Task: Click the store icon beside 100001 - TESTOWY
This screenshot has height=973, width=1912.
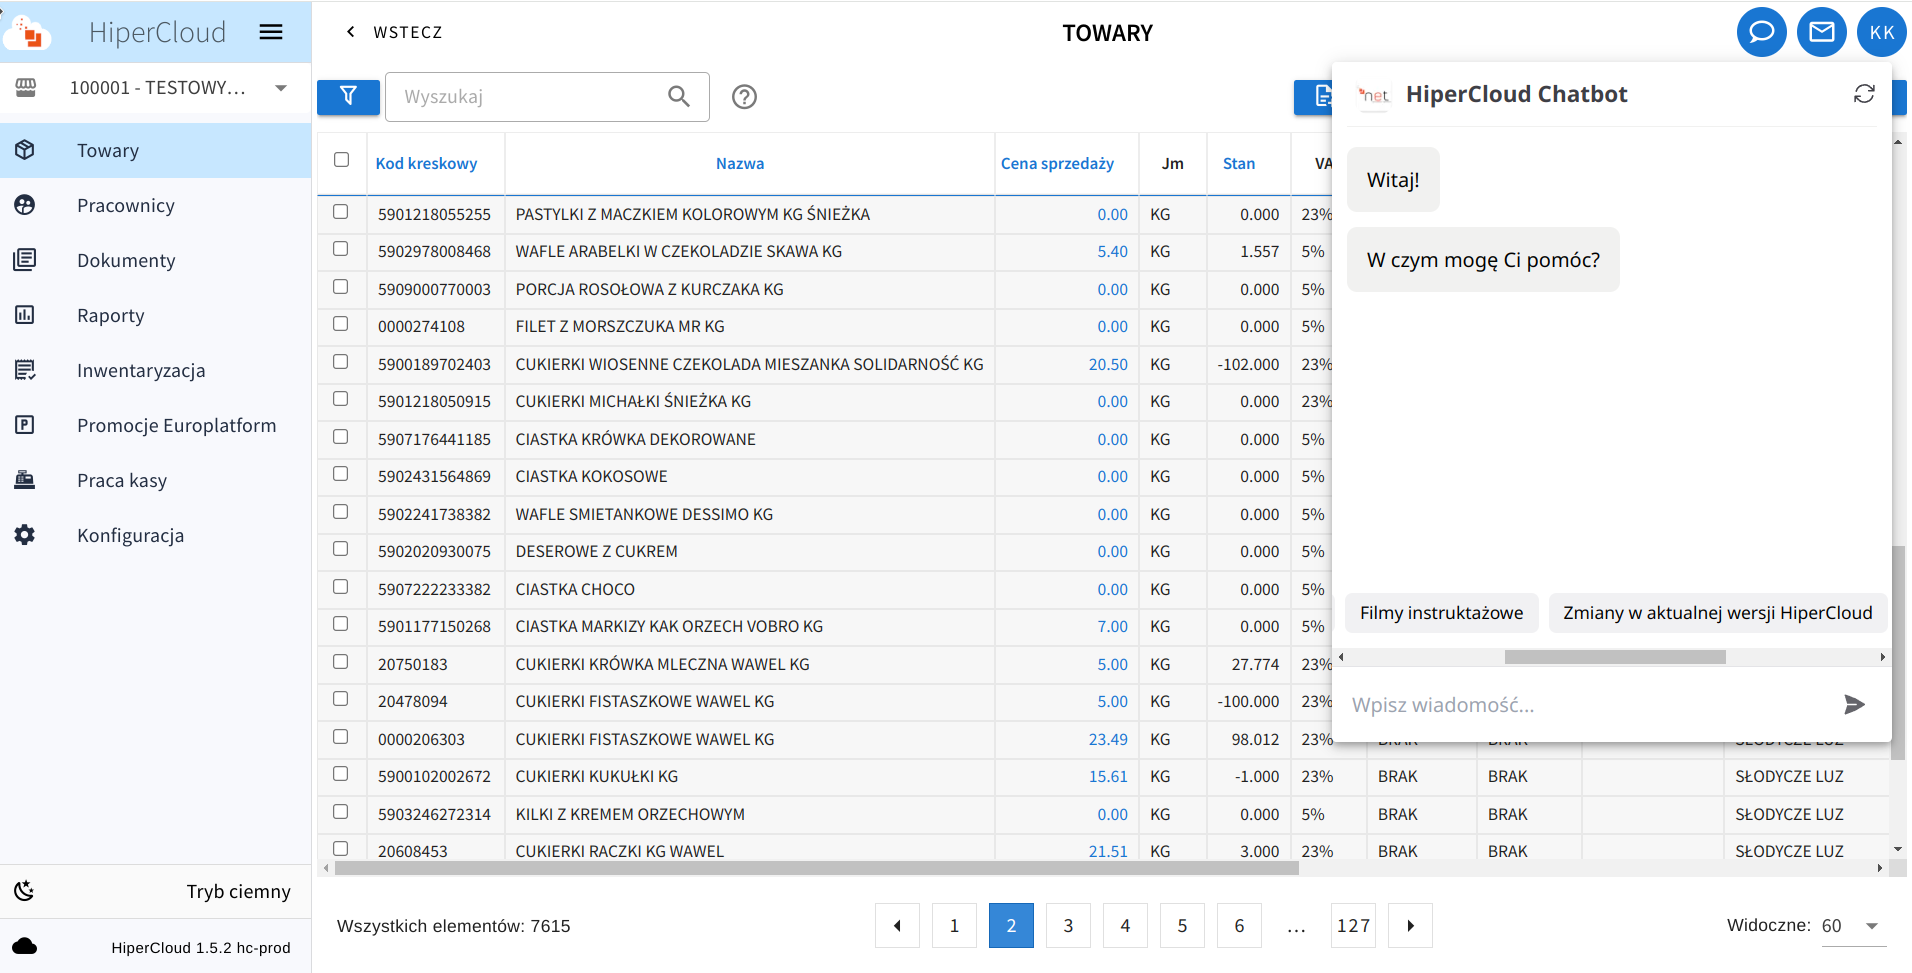Action: coord(26,87)
